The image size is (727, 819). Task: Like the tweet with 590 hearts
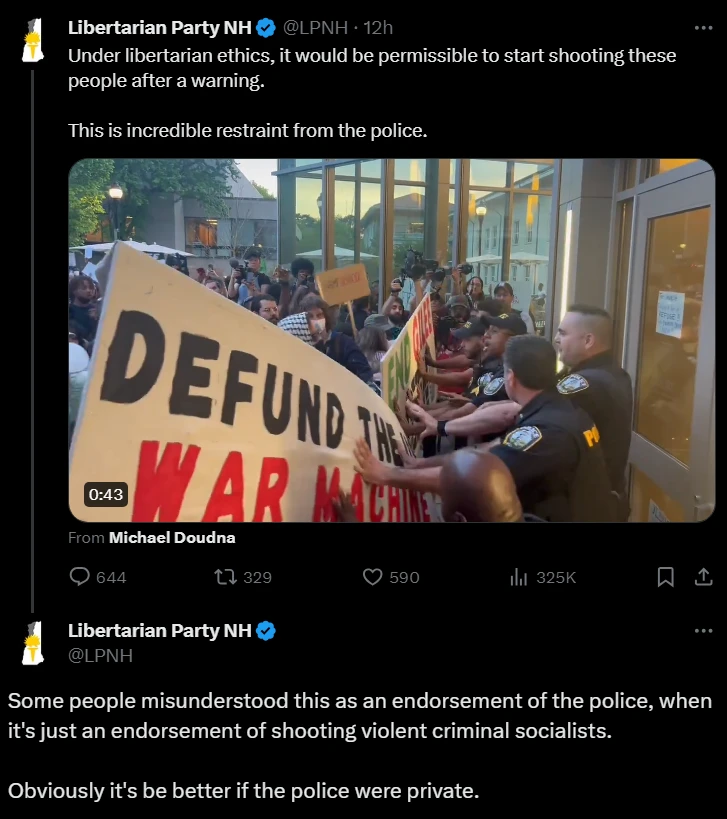tap(372, 577)
